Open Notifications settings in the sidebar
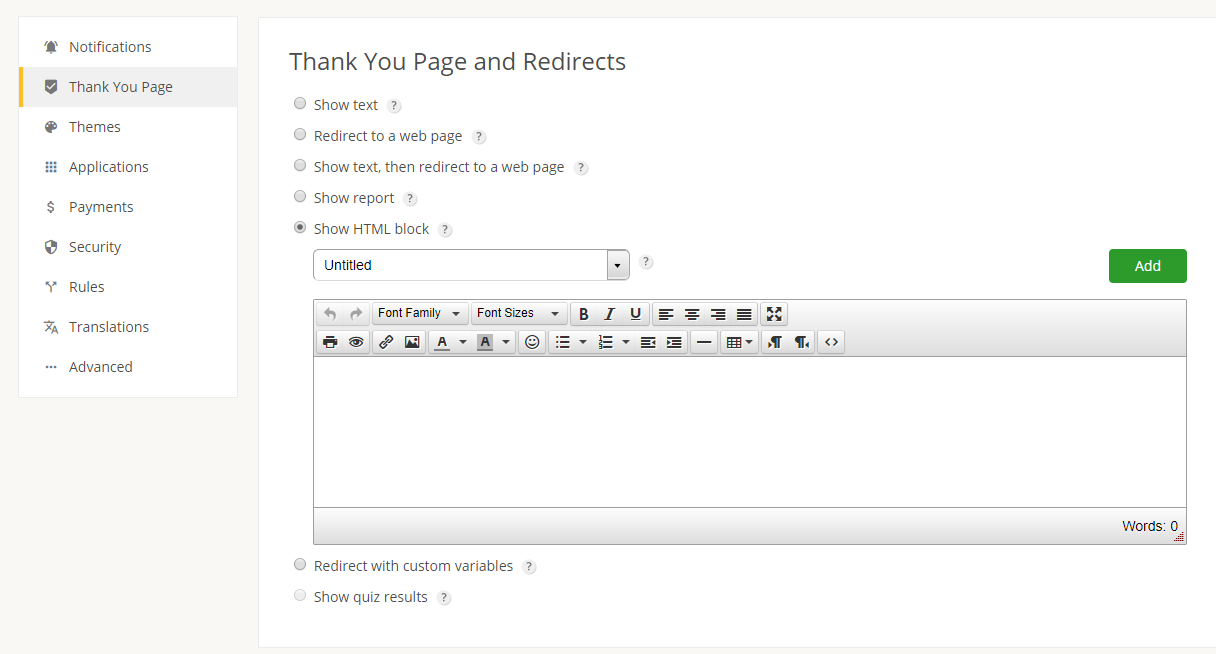The height and width of the screenshot is (654, 1216). tap(128, 47)
